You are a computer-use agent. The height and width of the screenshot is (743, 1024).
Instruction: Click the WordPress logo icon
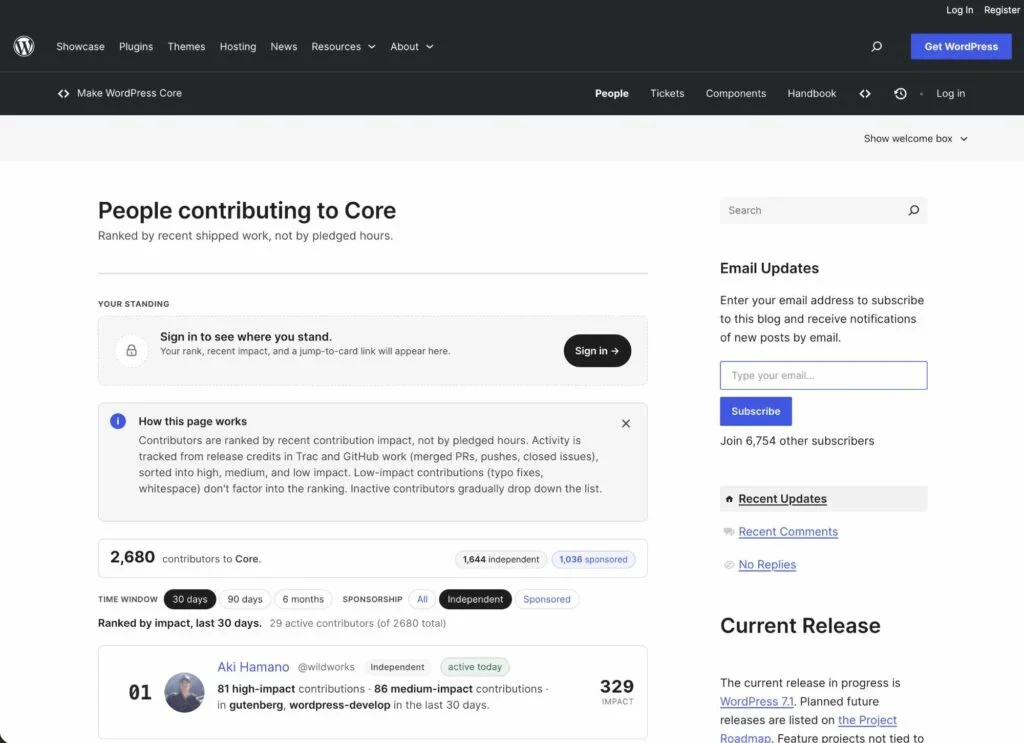point(24,46)
